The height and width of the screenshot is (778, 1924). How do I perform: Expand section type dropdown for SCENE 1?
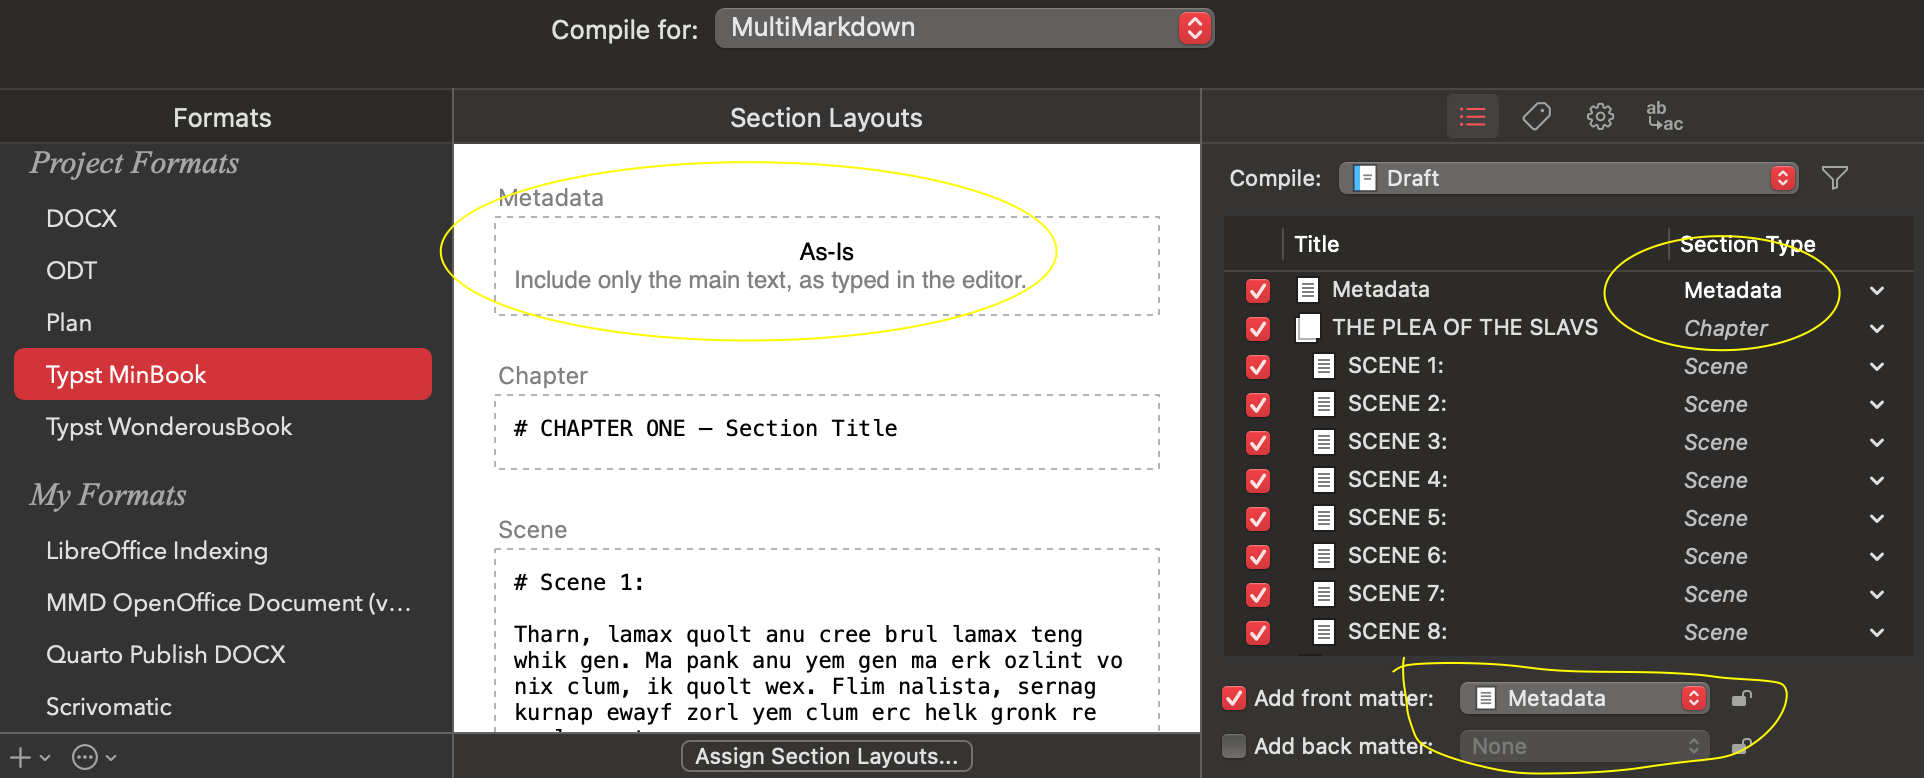coord(1877,367)
